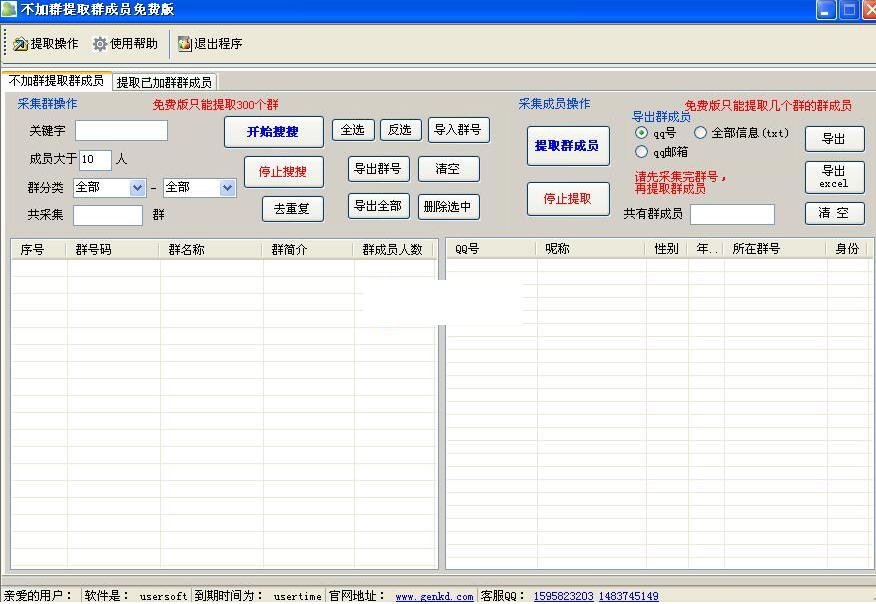Click the 退出程序 exit icon
The image size is (876, 604).
184,44
